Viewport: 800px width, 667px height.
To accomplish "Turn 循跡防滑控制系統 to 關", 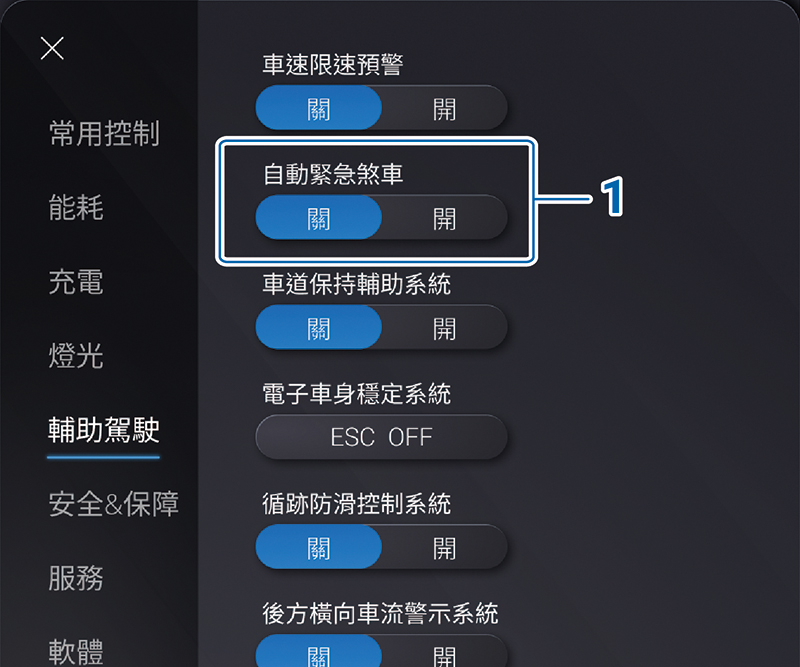I will click(x=319, y=547).
